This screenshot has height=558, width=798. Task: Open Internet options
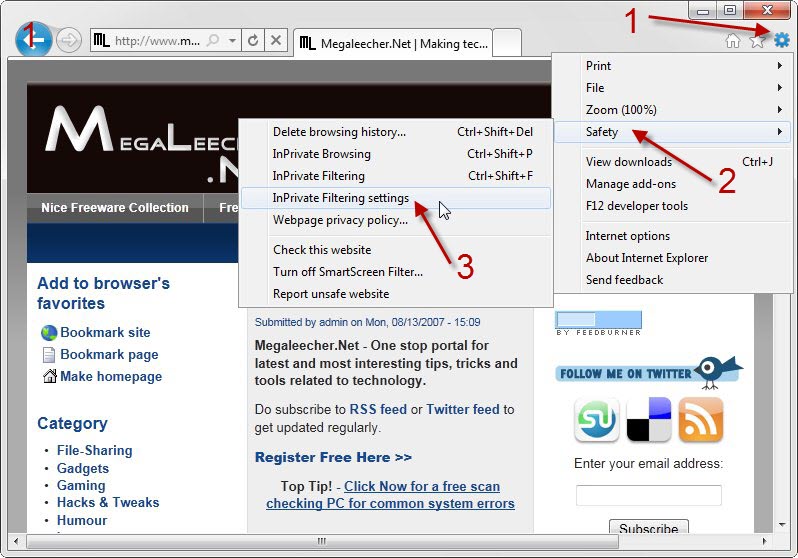tap(672, 236)
